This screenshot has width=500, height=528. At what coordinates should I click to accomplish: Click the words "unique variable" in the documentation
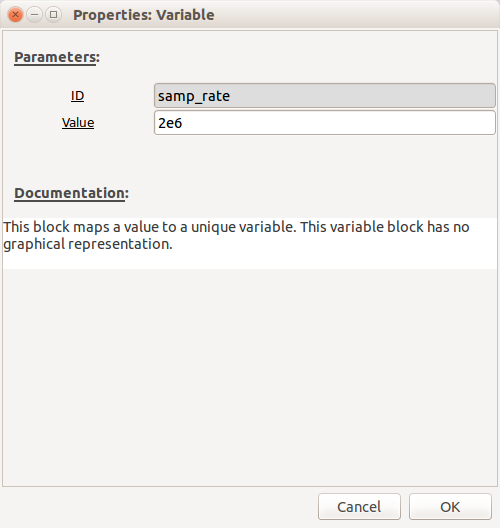point(244,227)
